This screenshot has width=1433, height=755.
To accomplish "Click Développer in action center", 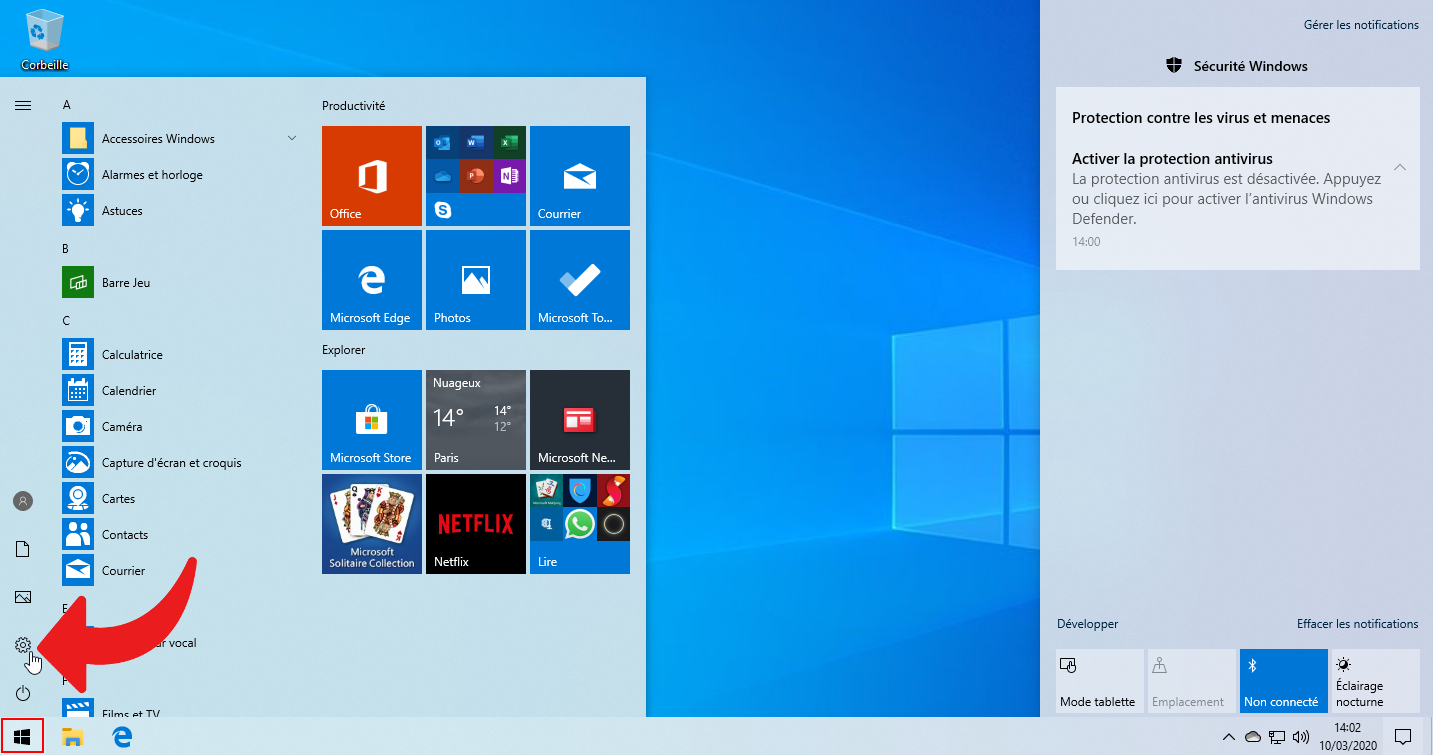I will pos(1087,624).
